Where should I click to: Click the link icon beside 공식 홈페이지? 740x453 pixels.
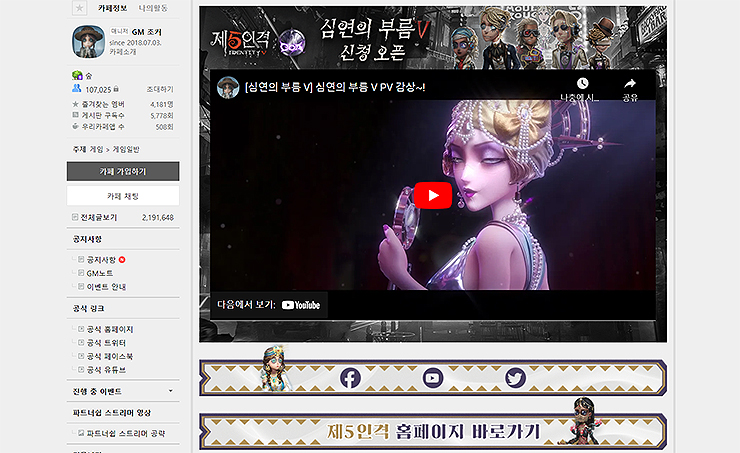[81, 329]
